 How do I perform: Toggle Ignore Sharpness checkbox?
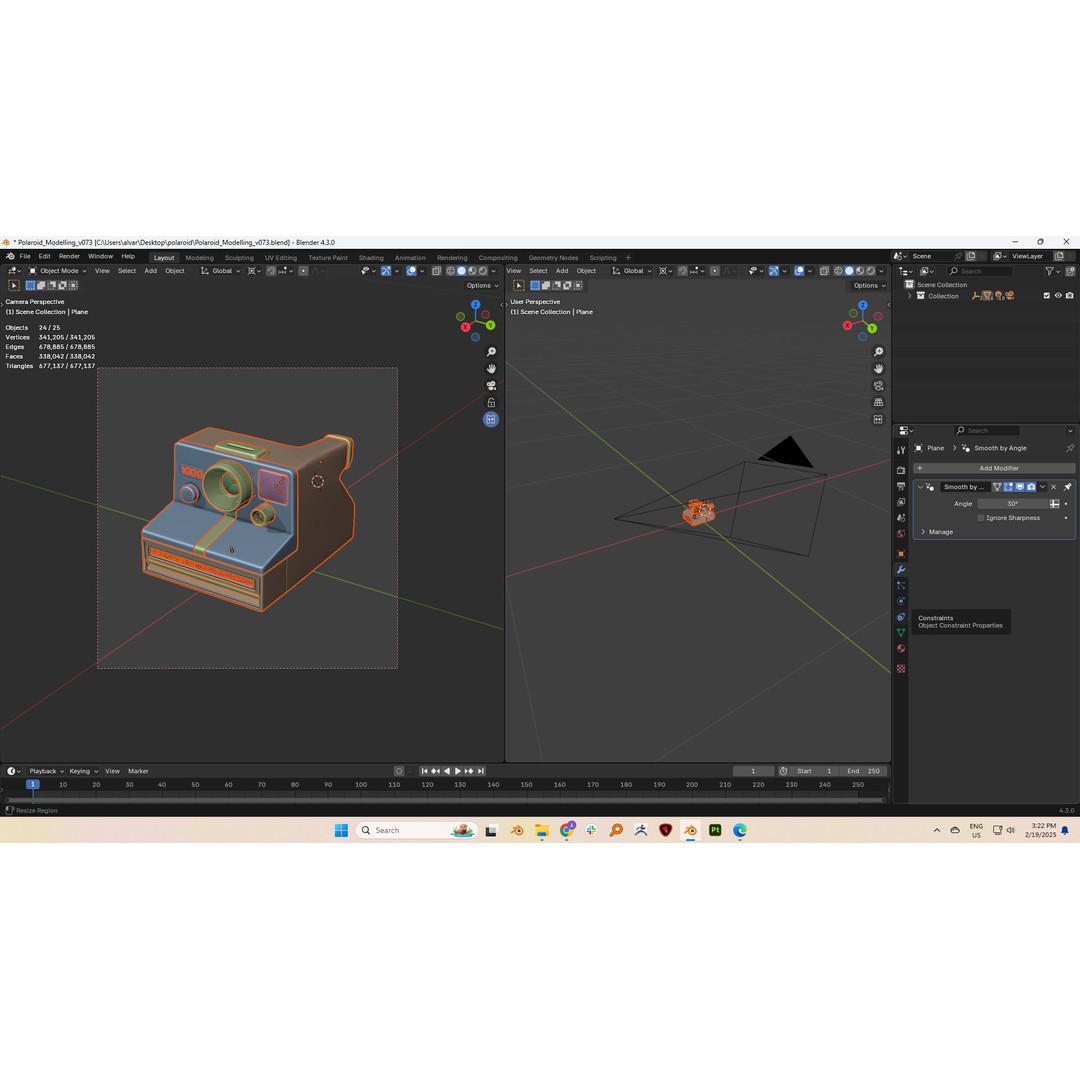[981, 518]
